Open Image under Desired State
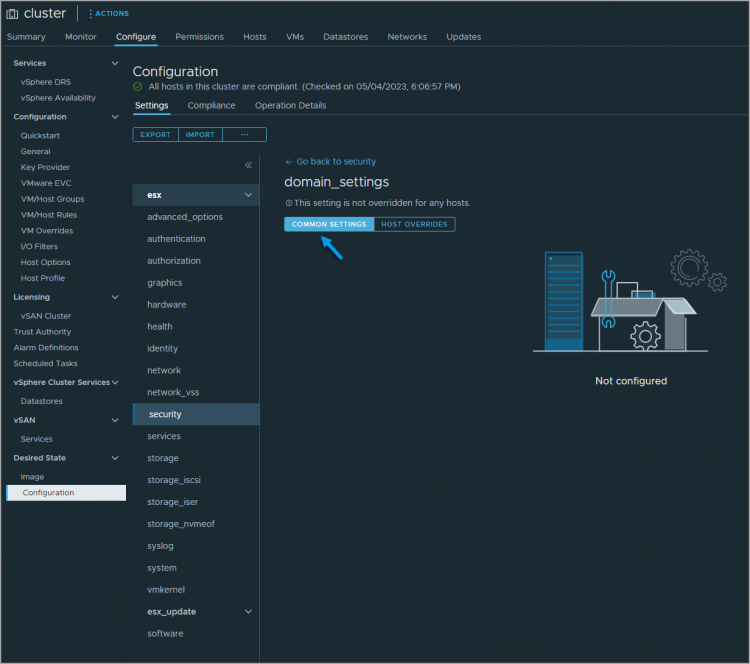This screenshot has height=664, width=750. [32, 476]
